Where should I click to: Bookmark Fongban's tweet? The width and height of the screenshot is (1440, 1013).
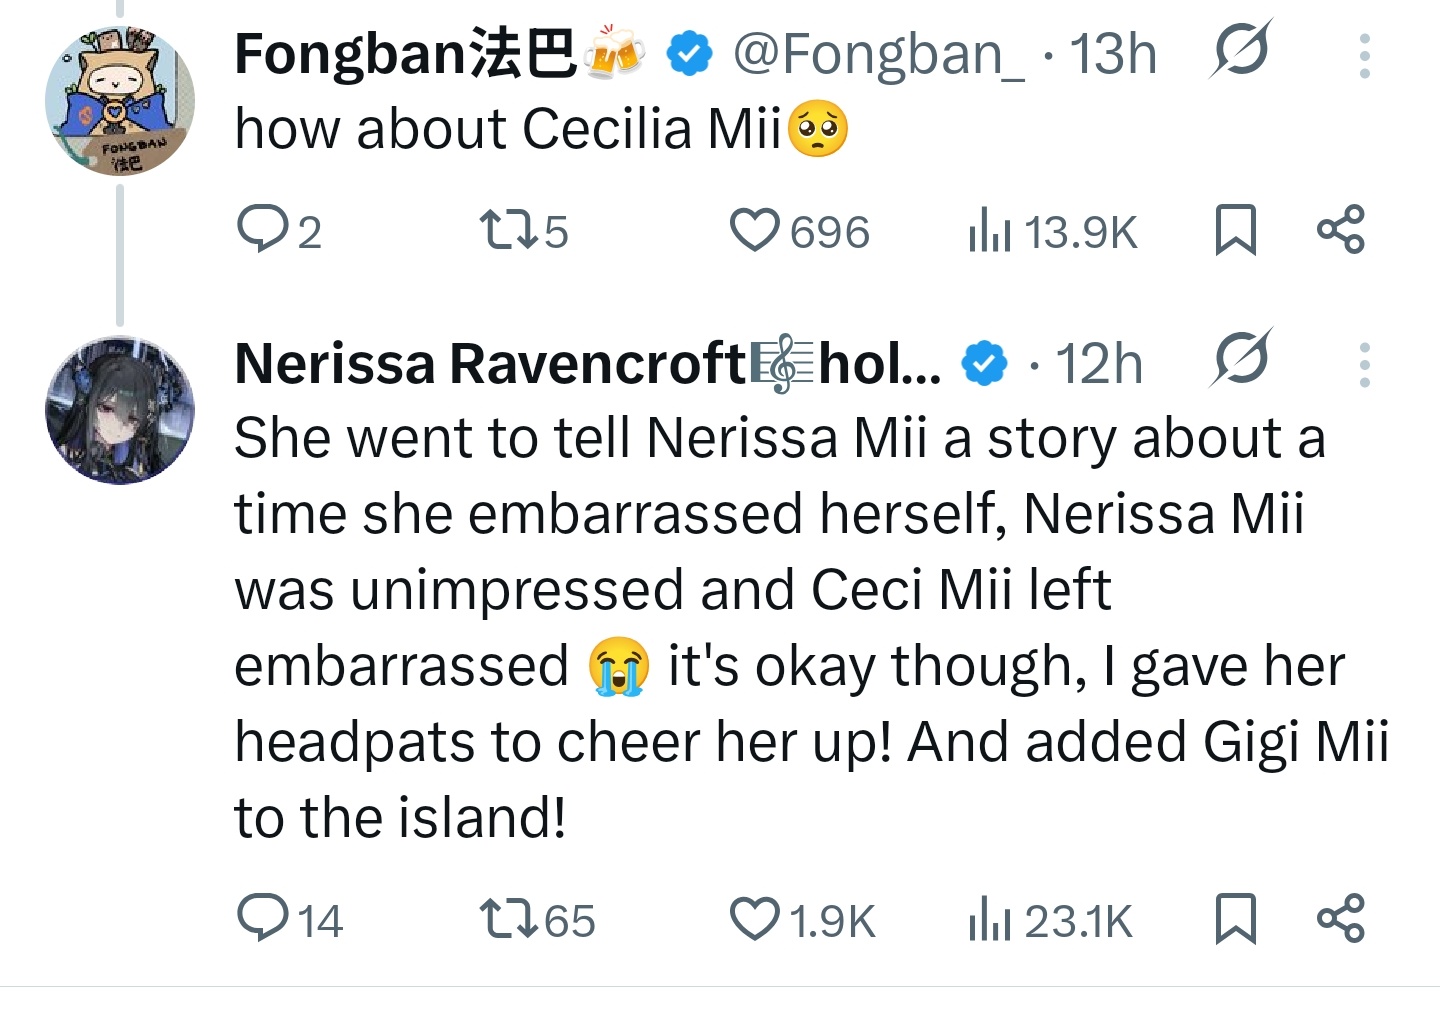click(x=1235, y=230)
